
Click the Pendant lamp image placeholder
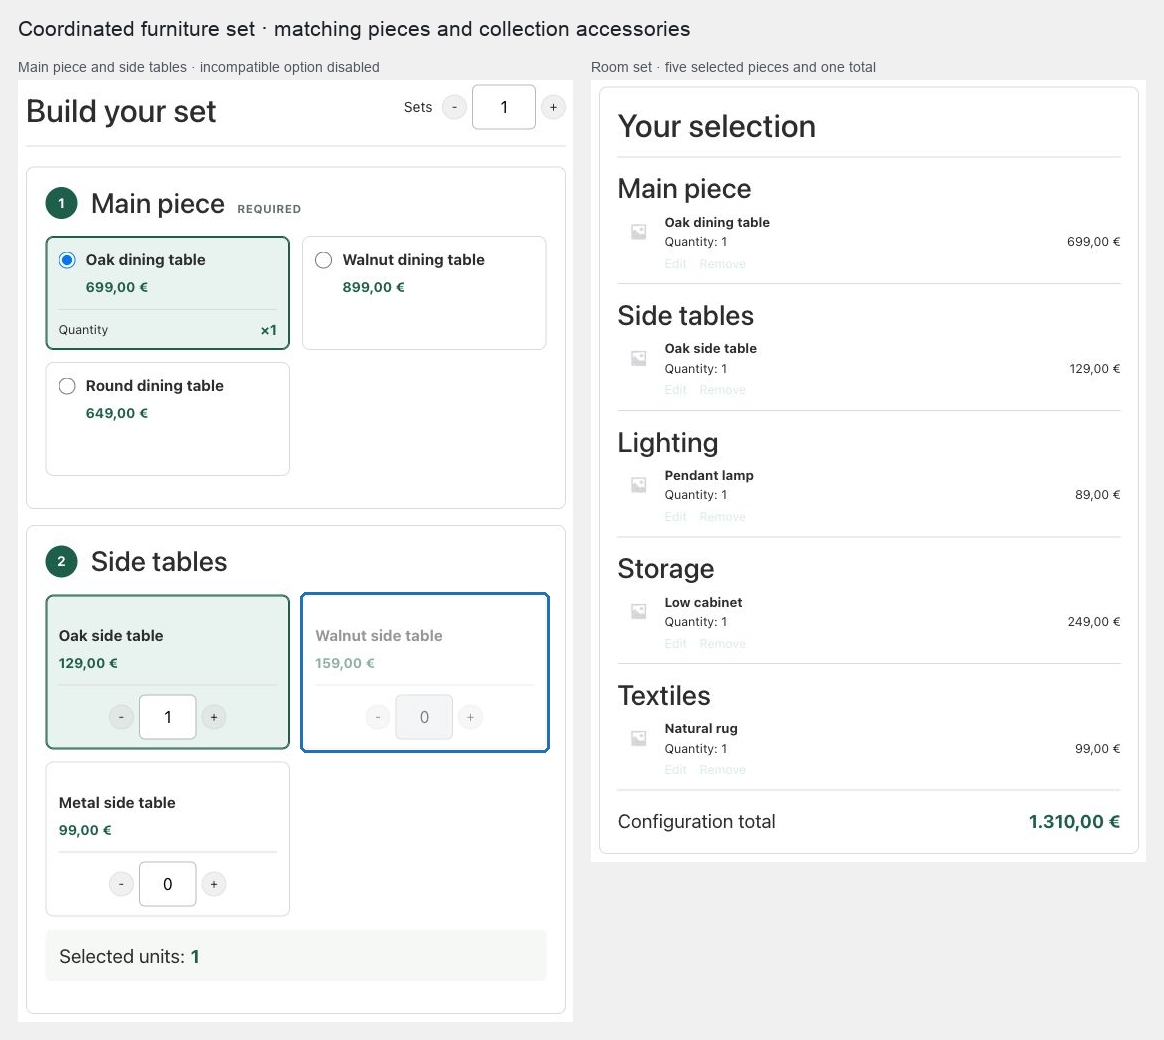[638, 485]
